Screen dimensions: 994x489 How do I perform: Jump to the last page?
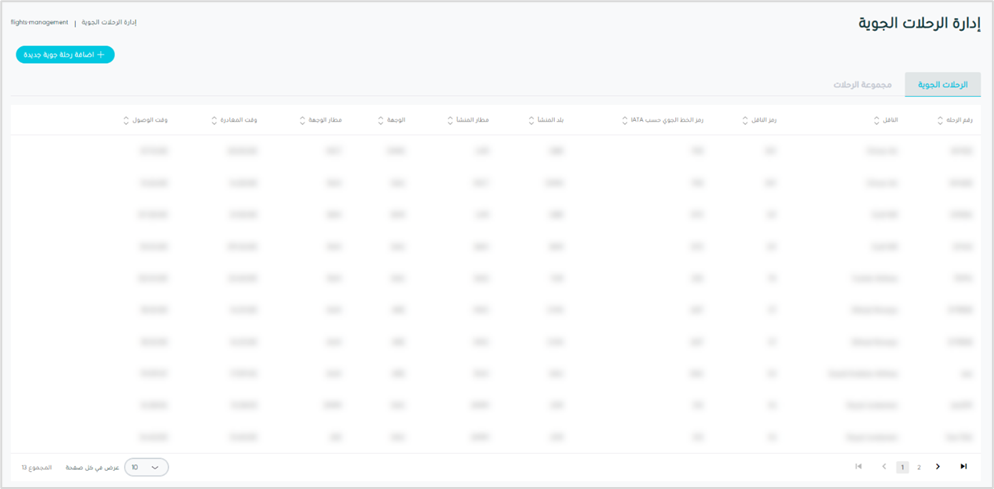point(964,467)
